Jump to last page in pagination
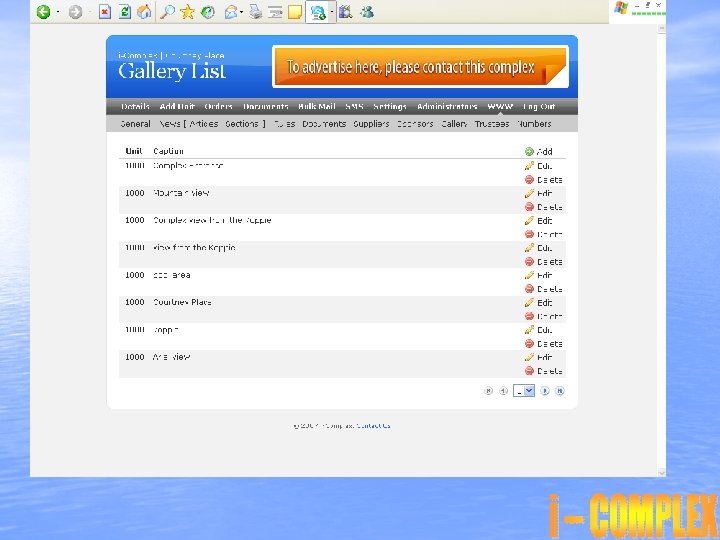The width and height of the screenshot is (720, 540). 559,391
